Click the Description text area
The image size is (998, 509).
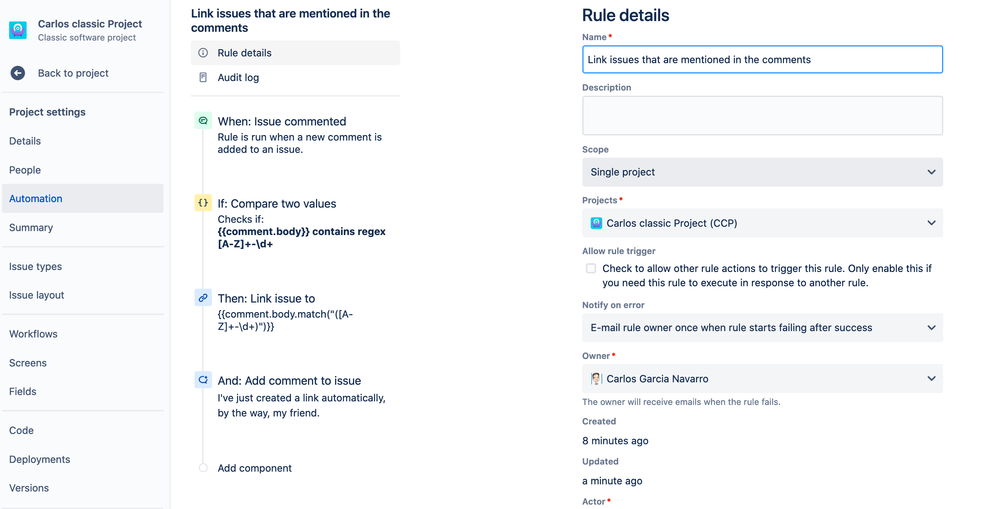click(762, 115)
